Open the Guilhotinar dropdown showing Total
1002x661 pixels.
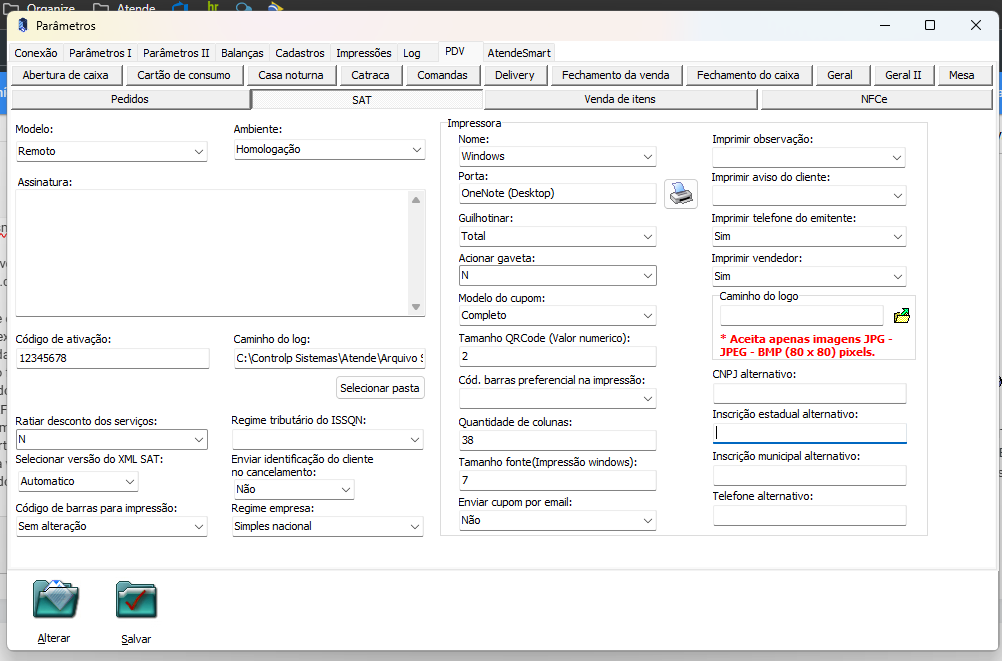click(x=557, y=237)
